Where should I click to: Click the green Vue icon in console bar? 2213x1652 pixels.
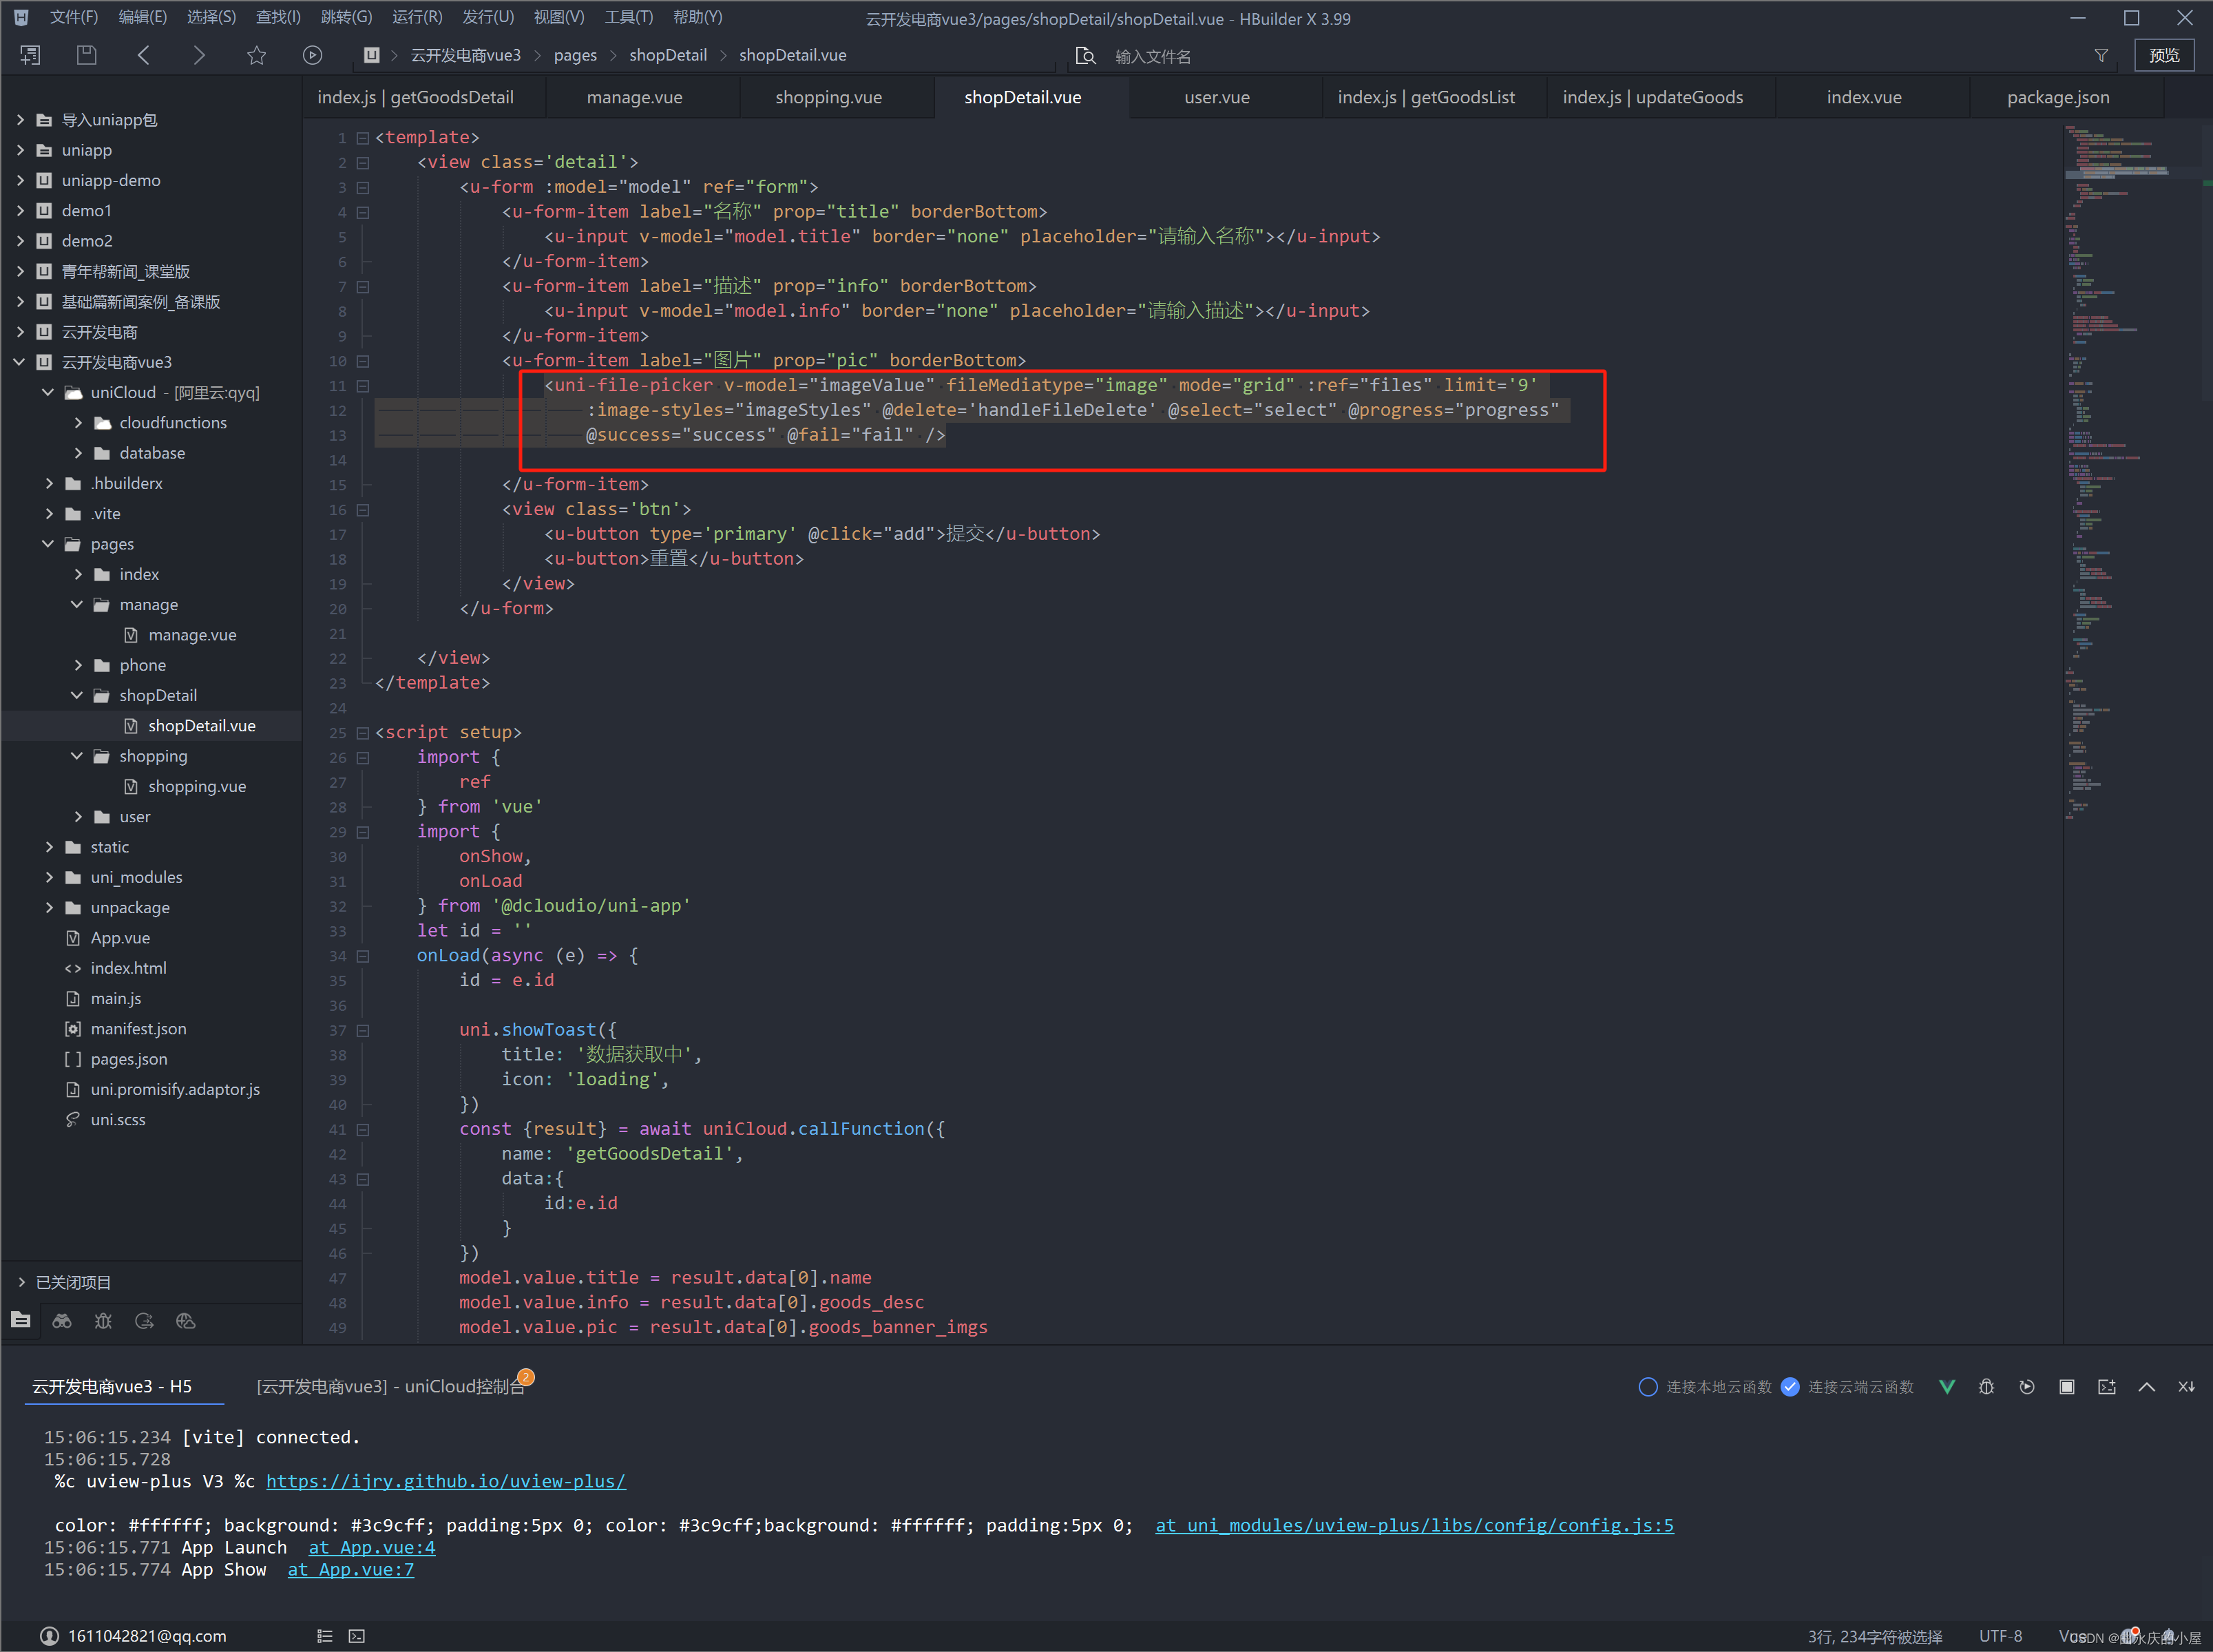[1946, 1386]
